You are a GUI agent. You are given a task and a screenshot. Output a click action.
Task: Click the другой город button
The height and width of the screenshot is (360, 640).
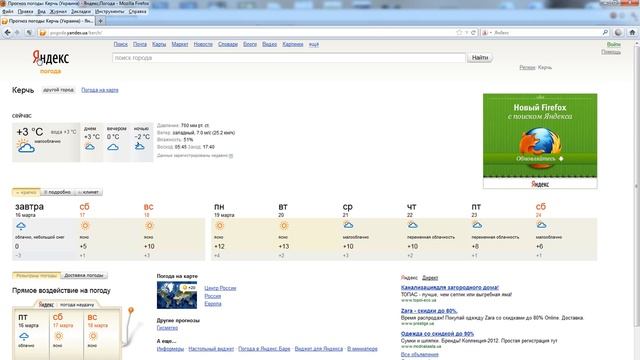[58, 90]
